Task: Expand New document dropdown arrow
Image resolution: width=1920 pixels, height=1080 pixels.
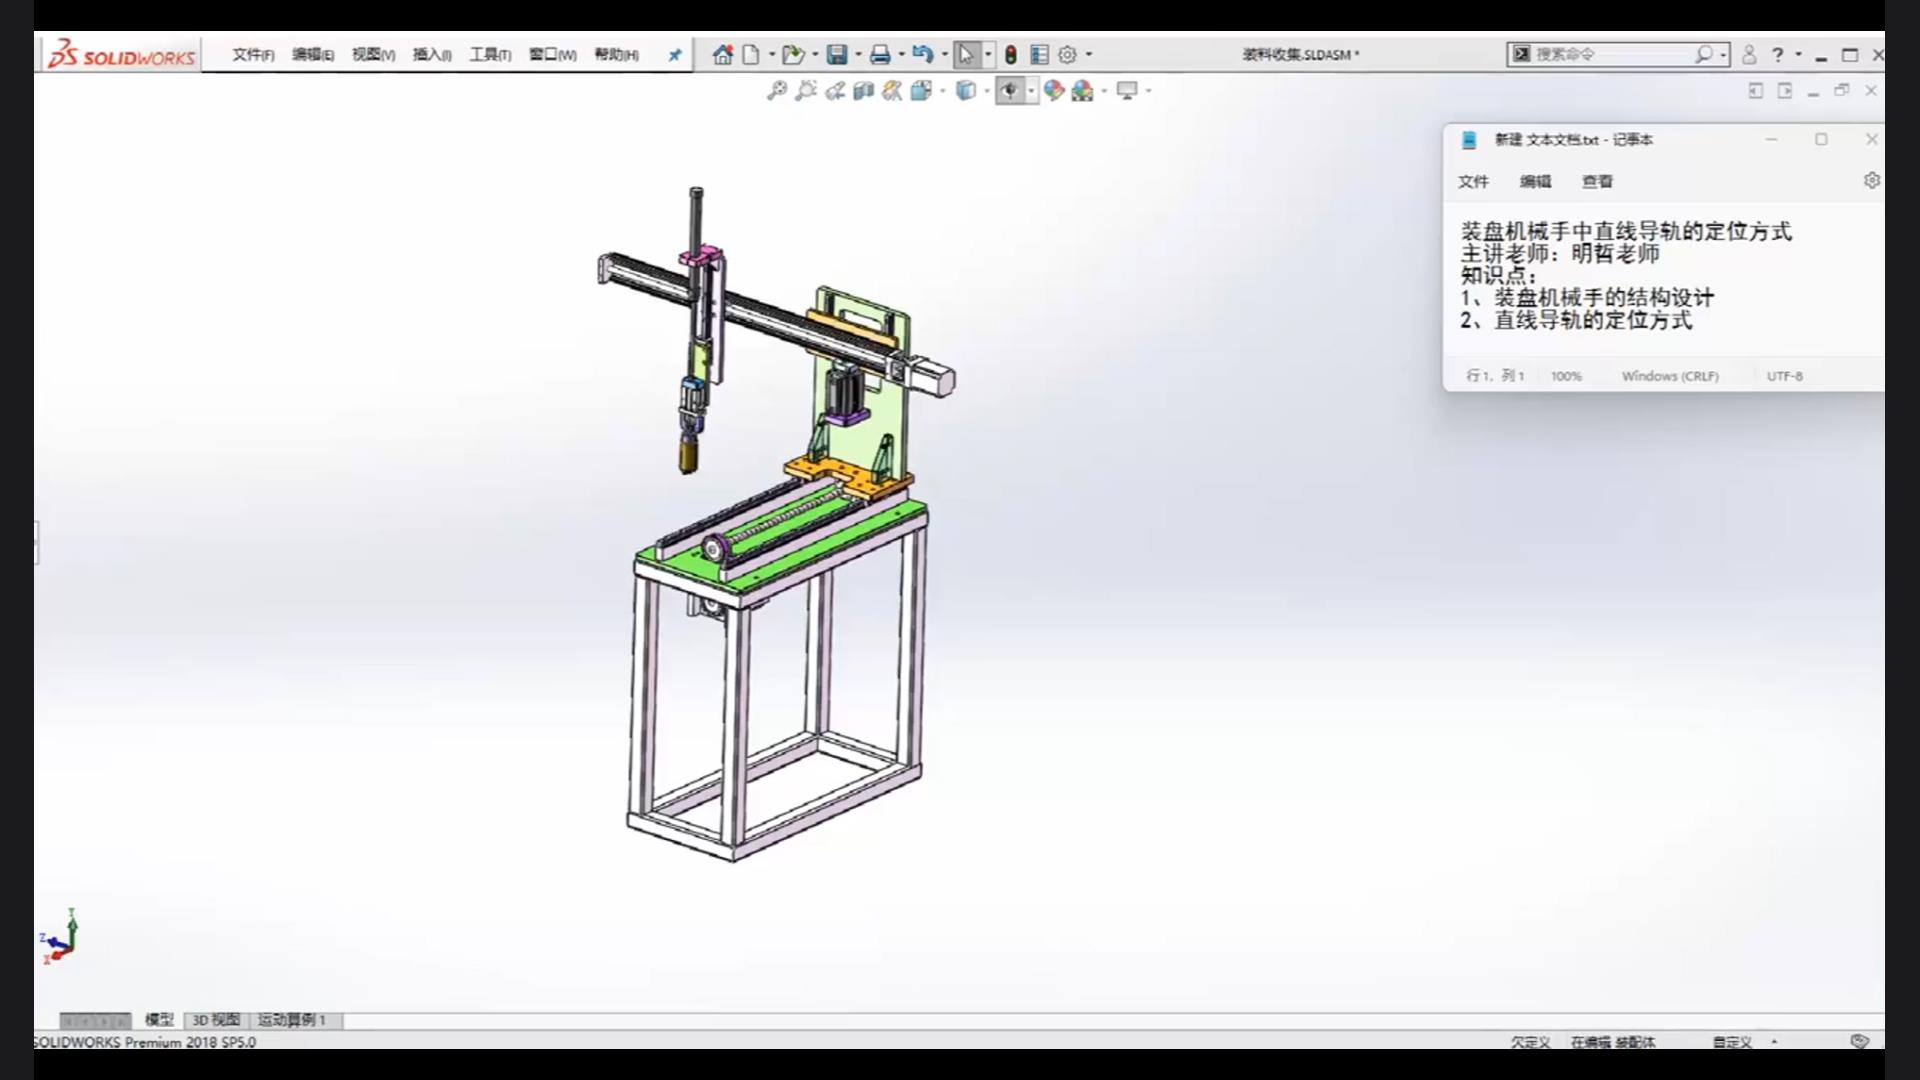Action: click(772, 55)
